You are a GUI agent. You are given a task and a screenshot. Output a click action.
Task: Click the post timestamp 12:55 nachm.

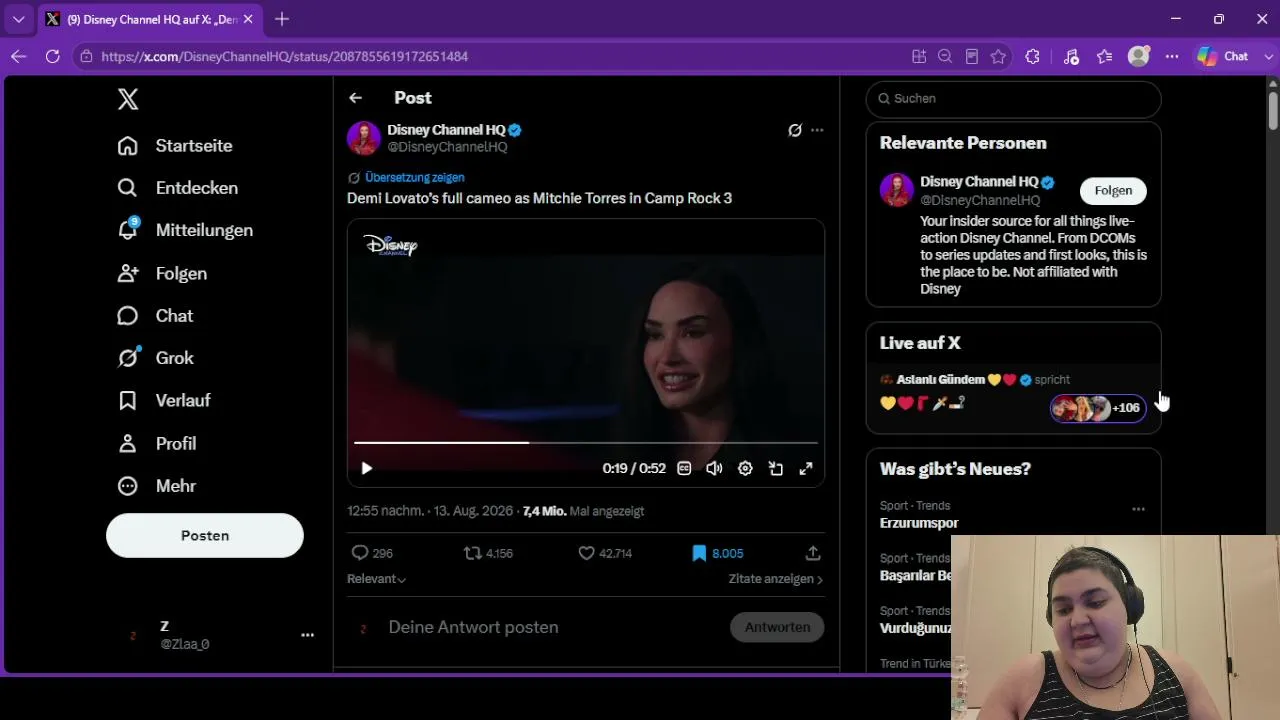[x=432, y=511]
